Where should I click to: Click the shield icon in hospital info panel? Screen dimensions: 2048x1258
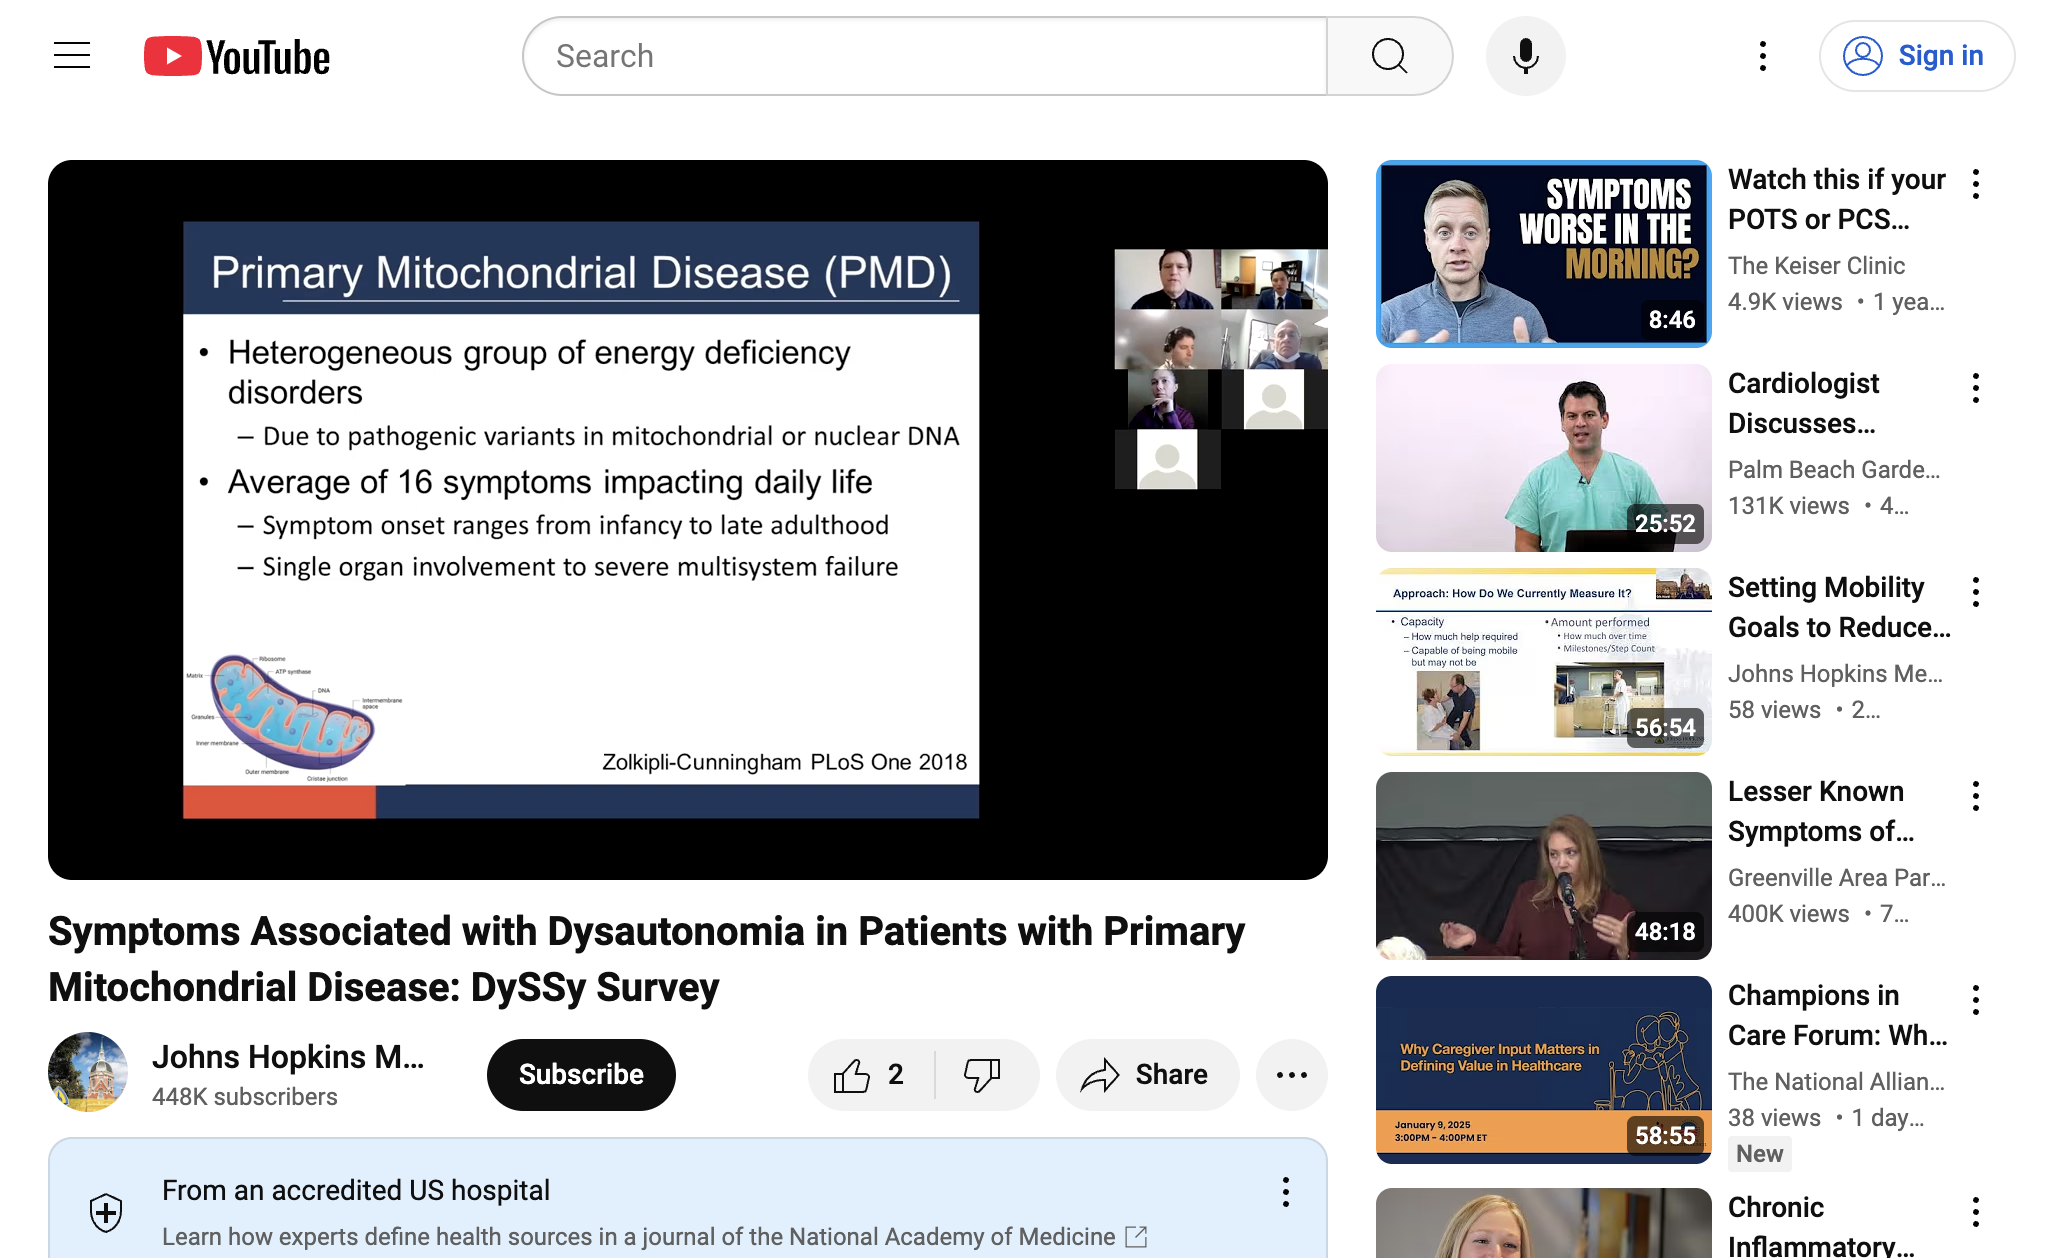click(x=106, y=1213)
